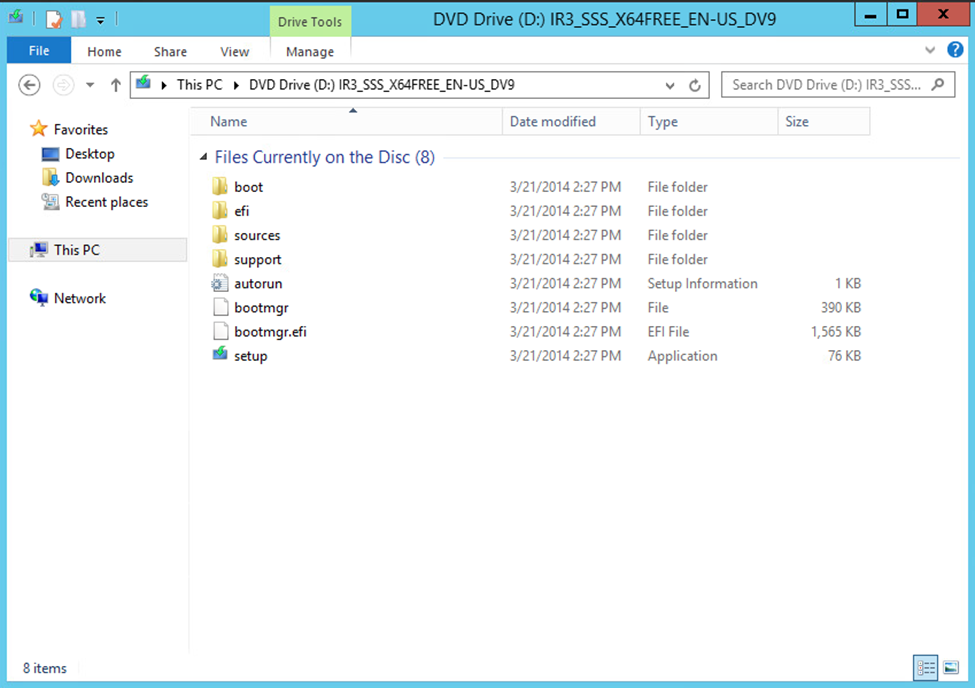
Task: Click the Forward arrow navigation button
Action: point(63,85)
